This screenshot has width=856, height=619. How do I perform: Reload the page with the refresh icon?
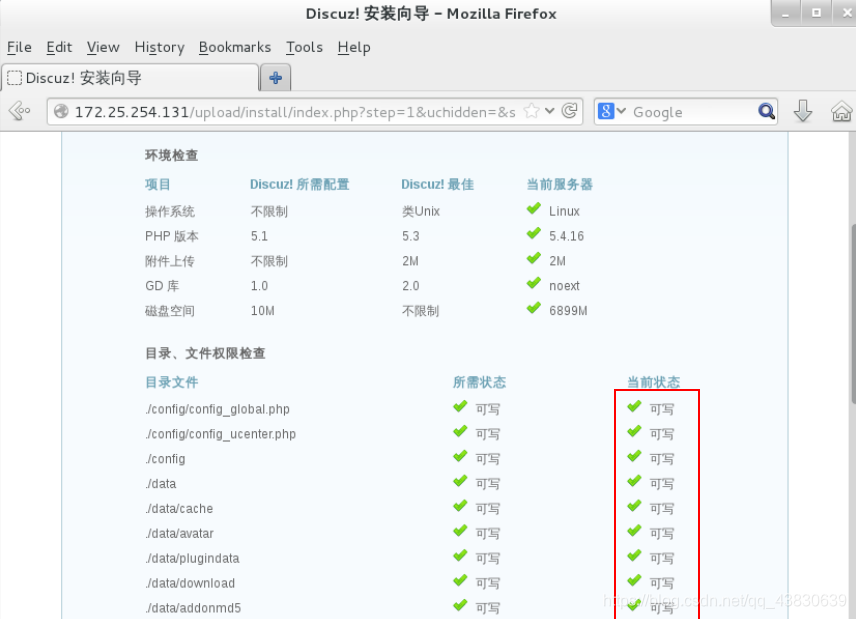coord(569,111)
